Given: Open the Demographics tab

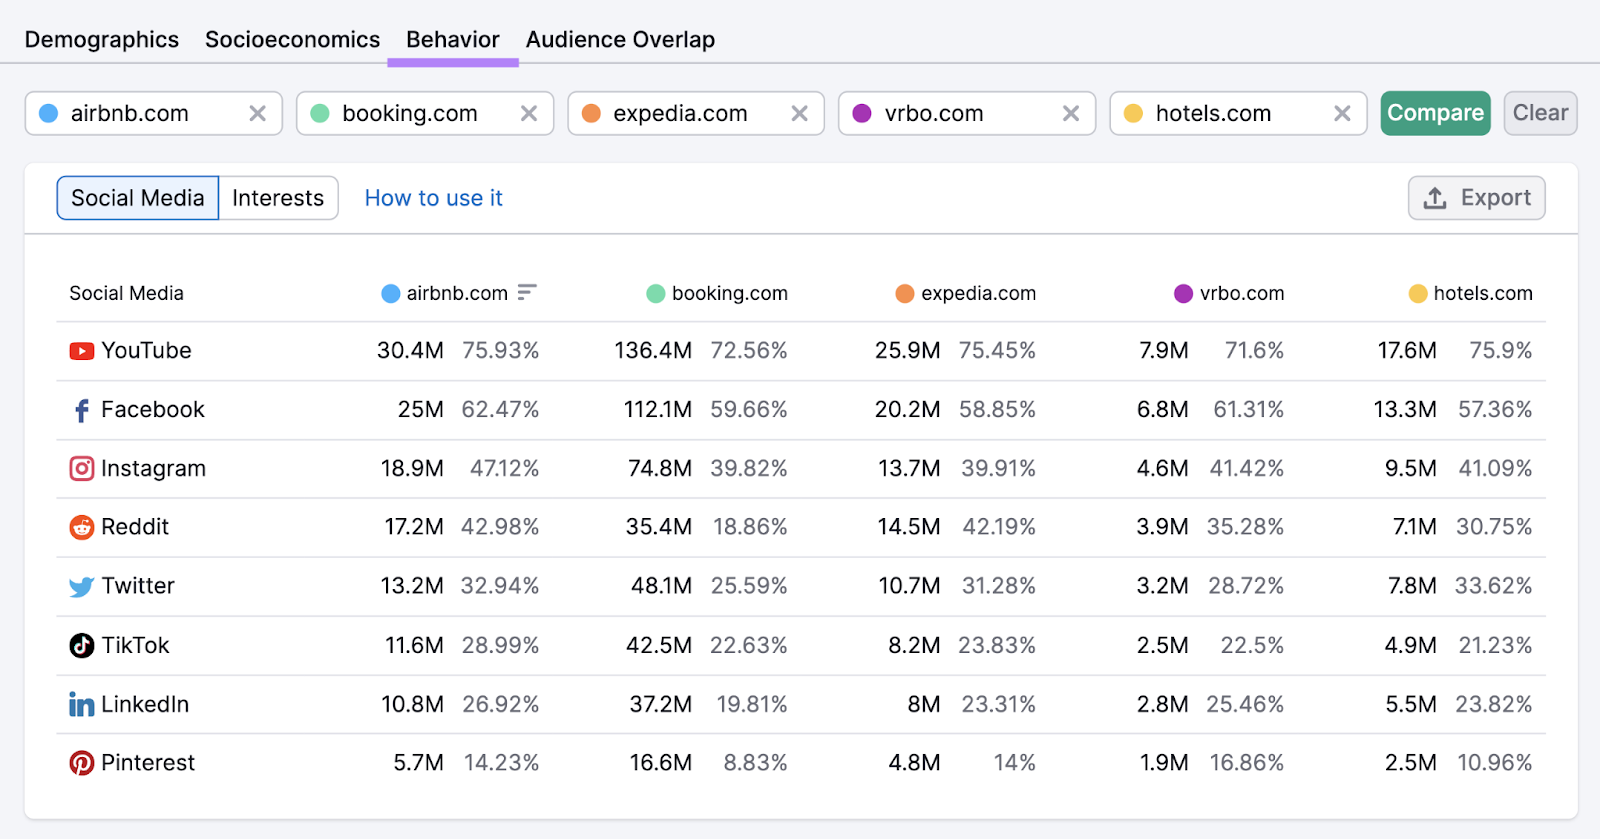Looking at the screenshot, I should click(x=102, y=40).
